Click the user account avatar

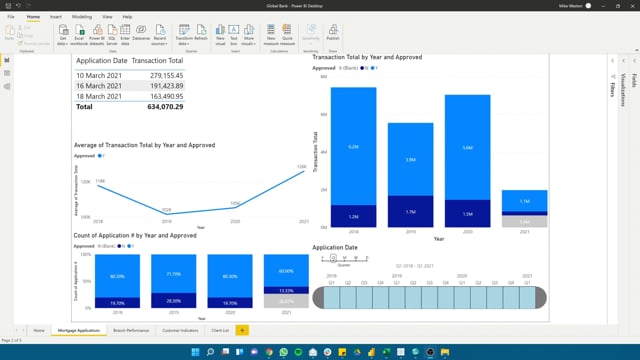click(588, 6)
